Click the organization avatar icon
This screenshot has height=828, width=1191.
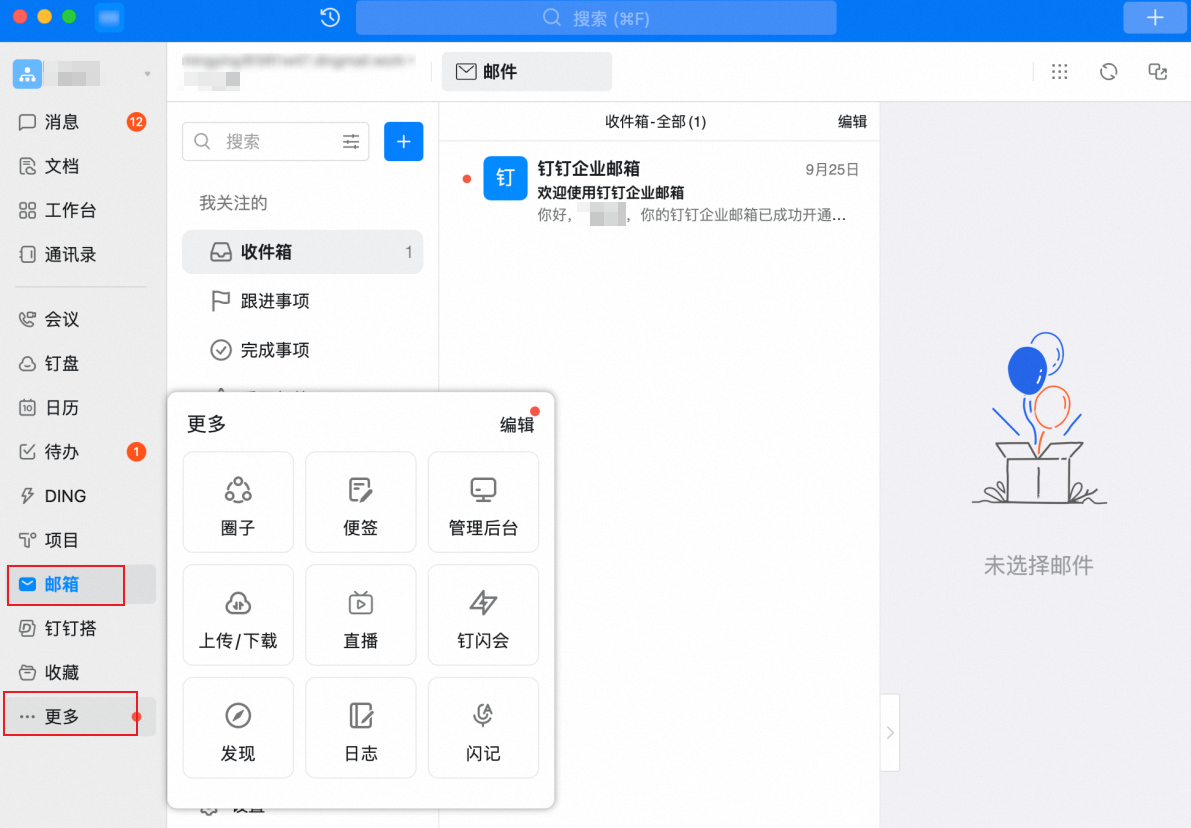pos(27,74)
